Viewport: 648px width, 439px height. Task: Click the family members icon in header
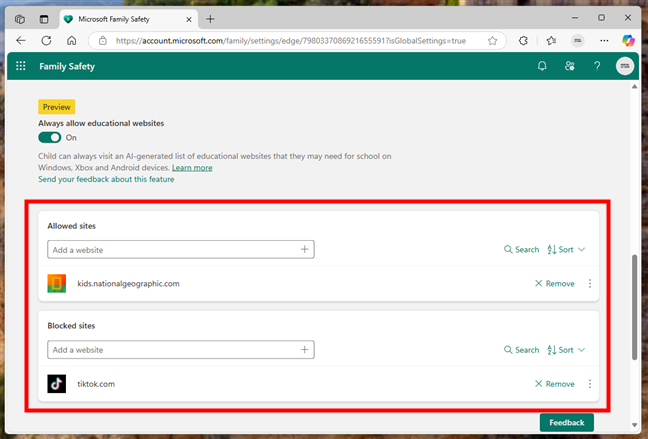[569, 66]
